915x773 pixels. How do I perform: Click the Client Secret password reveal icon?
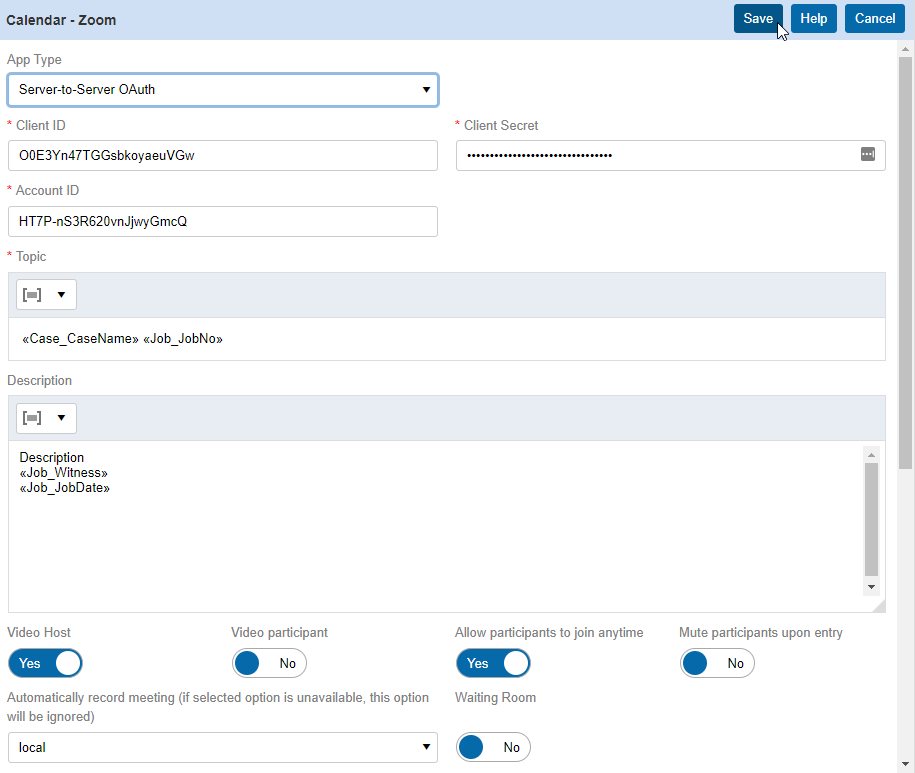(x=867, y=155)
